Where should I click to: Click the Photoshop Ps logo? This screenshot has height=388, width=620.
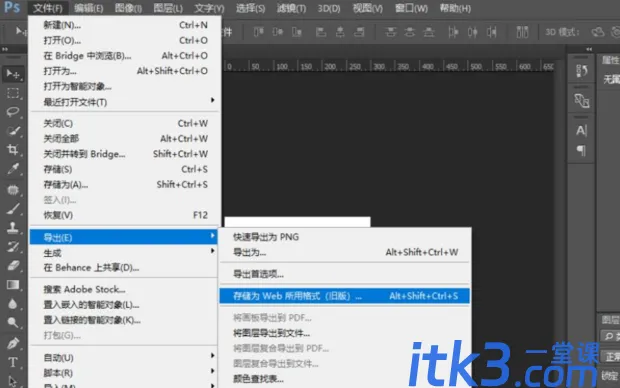point(12,7)
